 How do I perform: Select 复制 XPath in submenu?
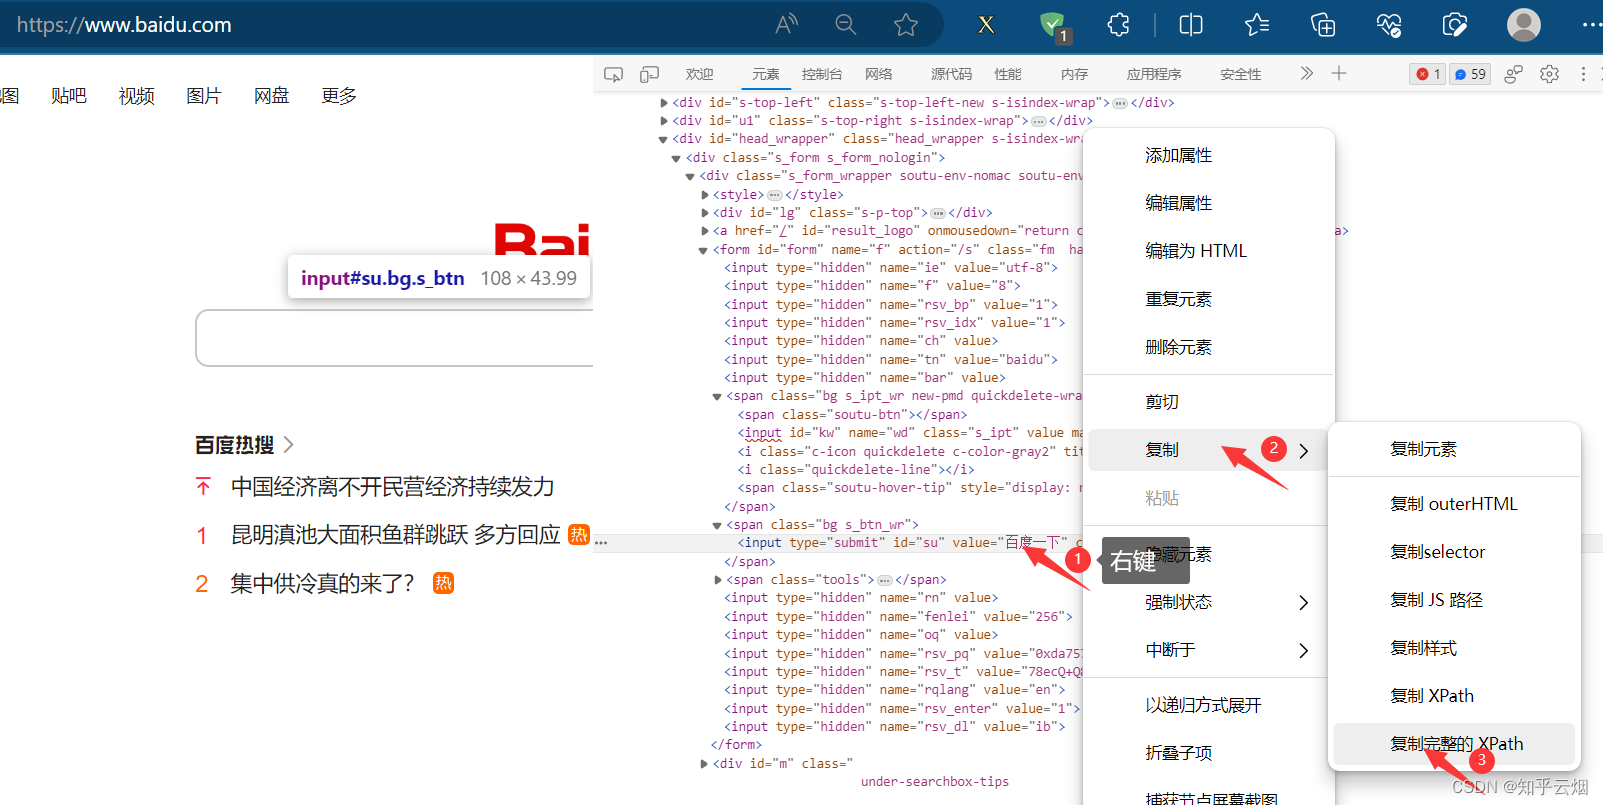tap(1454, 696)
